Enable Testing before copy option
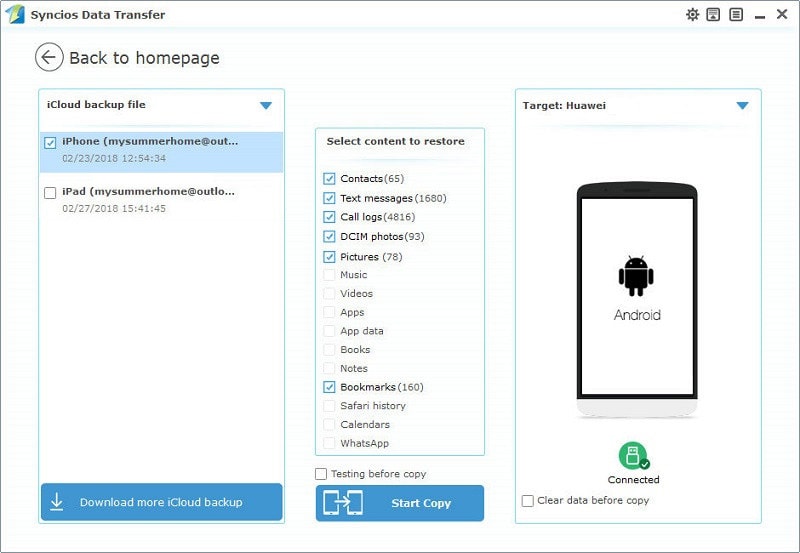The height and width of the screenshot is (553, 800). pos(321,474)
